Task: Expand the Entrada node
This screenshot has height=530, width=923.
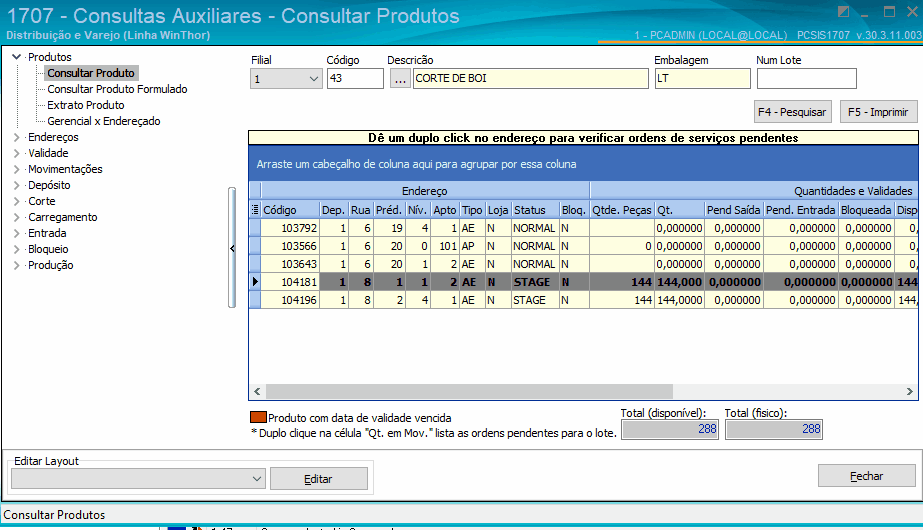Action: coord(16,233)
